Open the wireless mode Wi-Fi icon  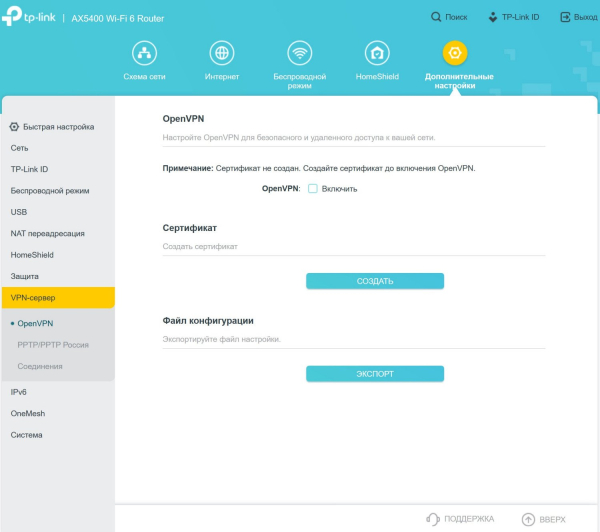[300, 53]
